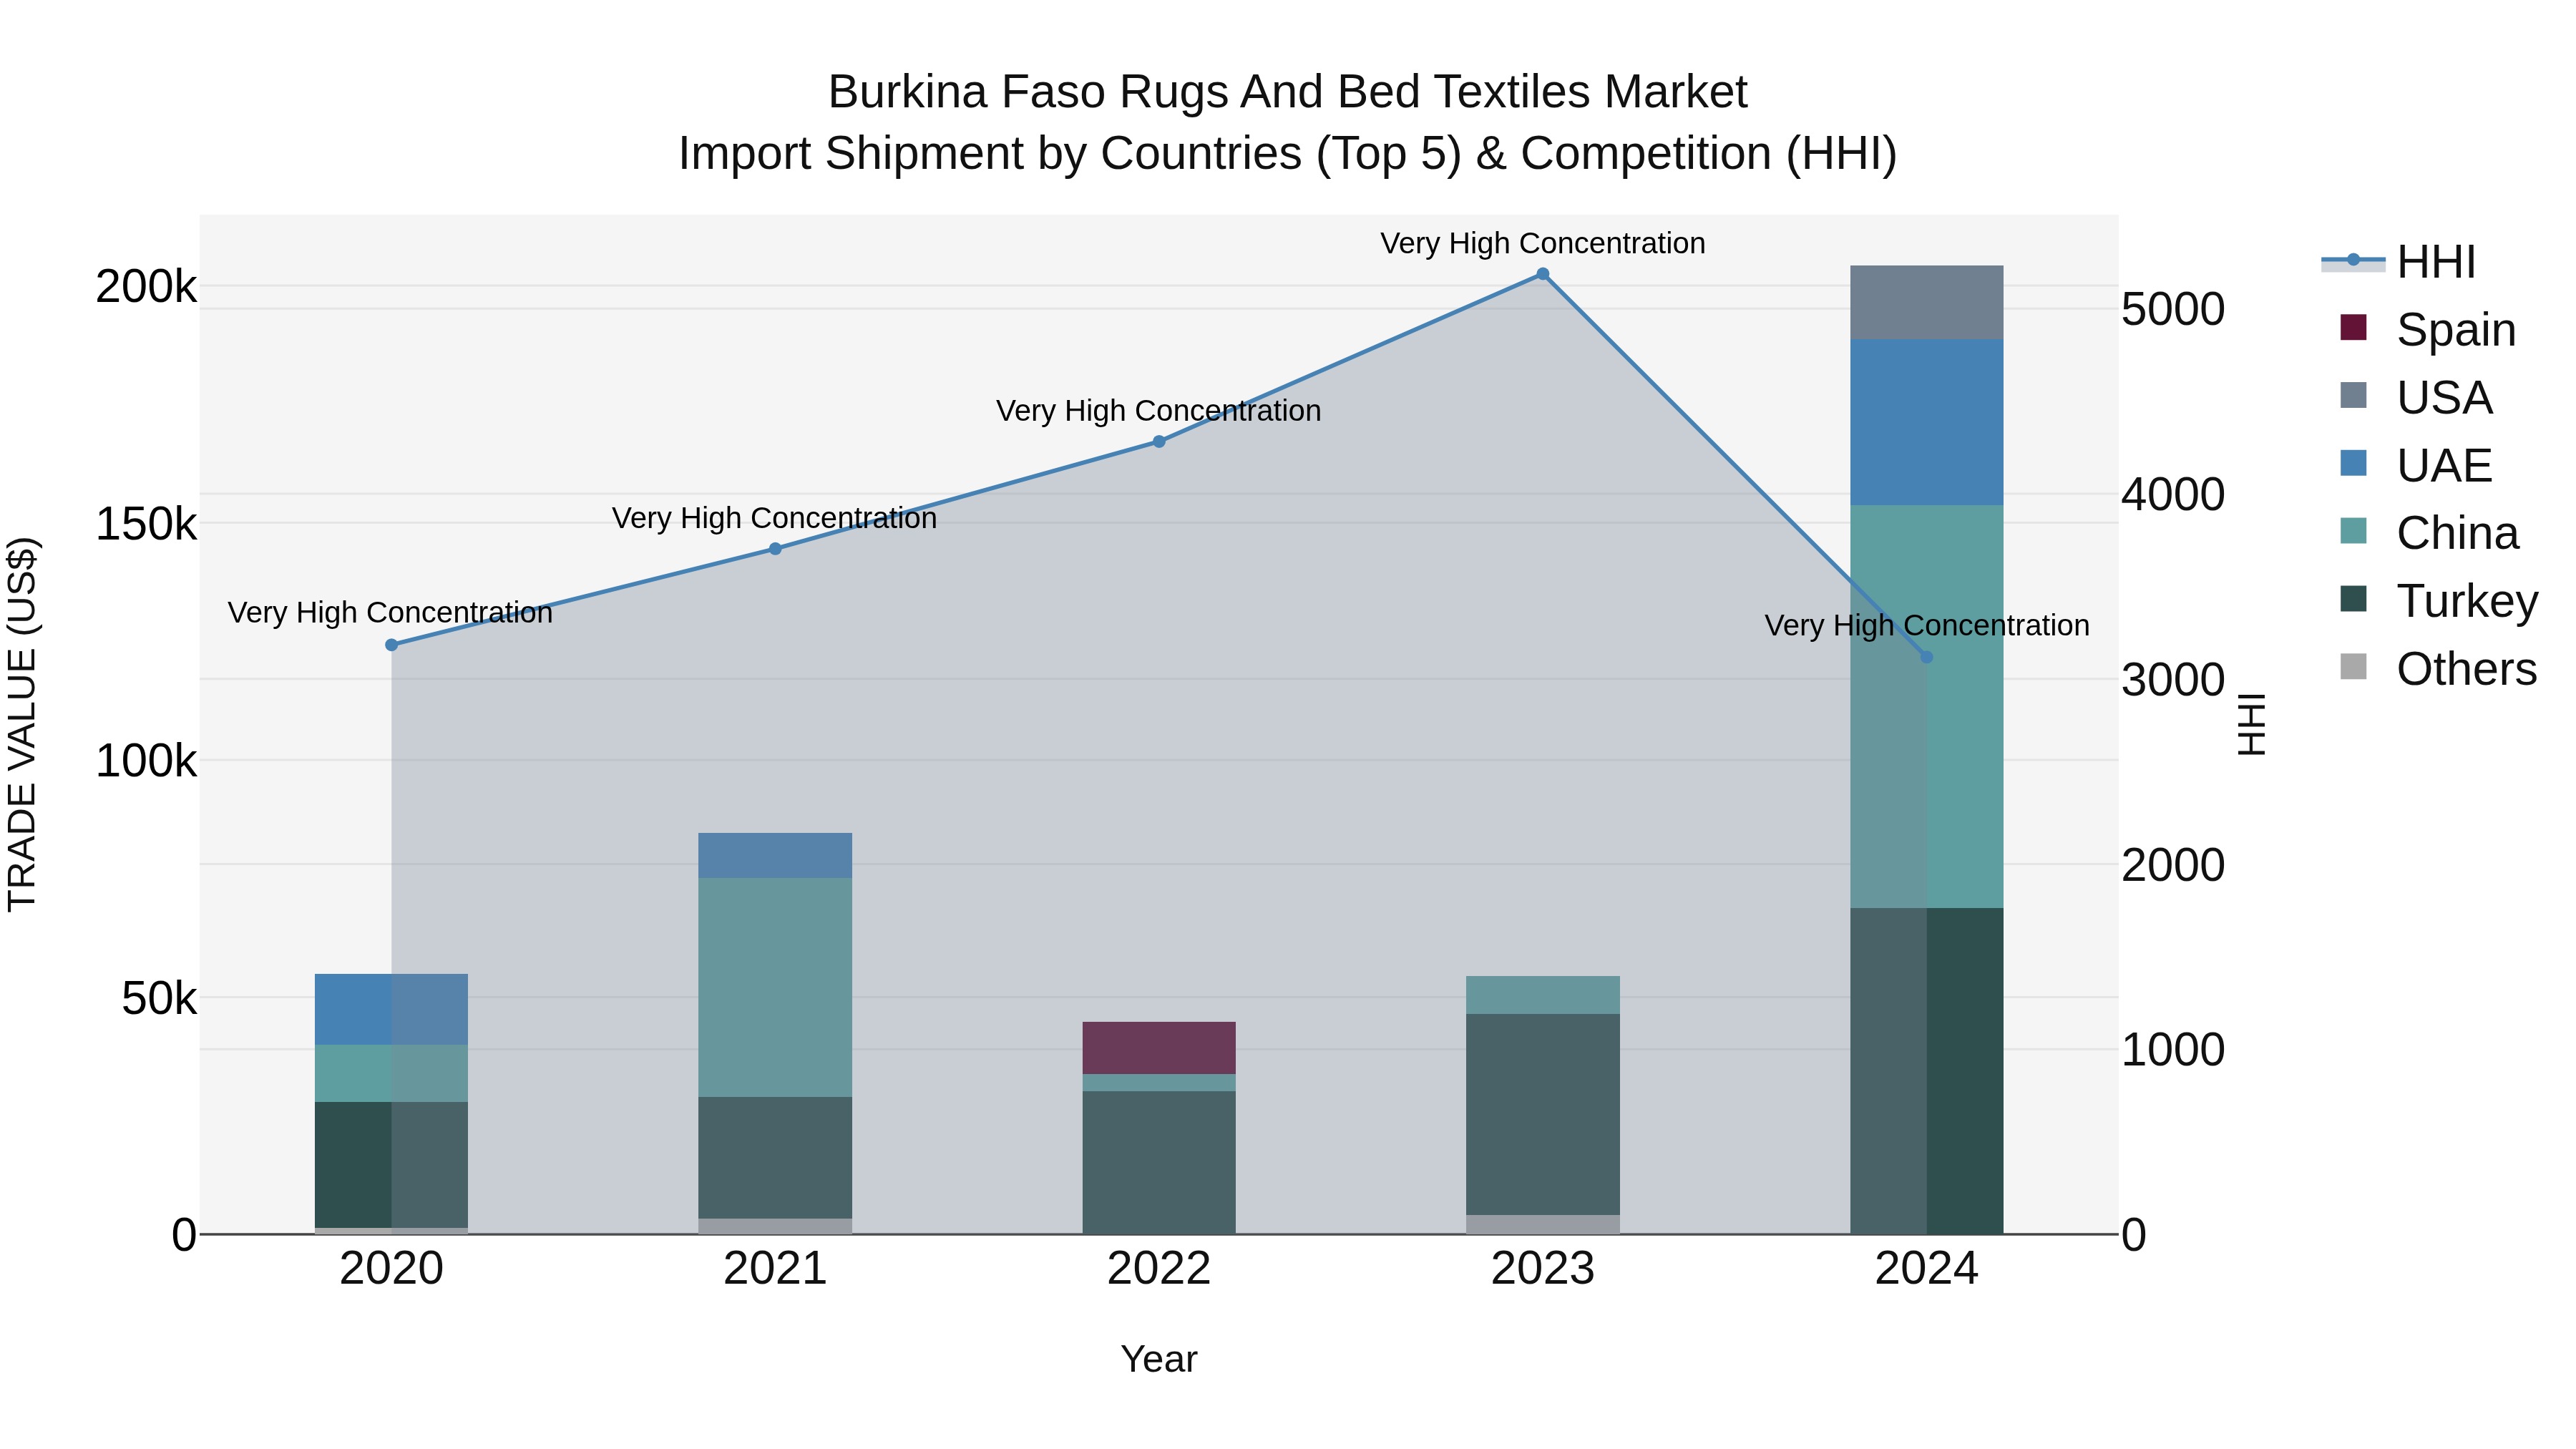This screenshot has height=1449, width=2576.
Task: Toggle the Turkey legend entry
Action: (x=2439, y=601)
